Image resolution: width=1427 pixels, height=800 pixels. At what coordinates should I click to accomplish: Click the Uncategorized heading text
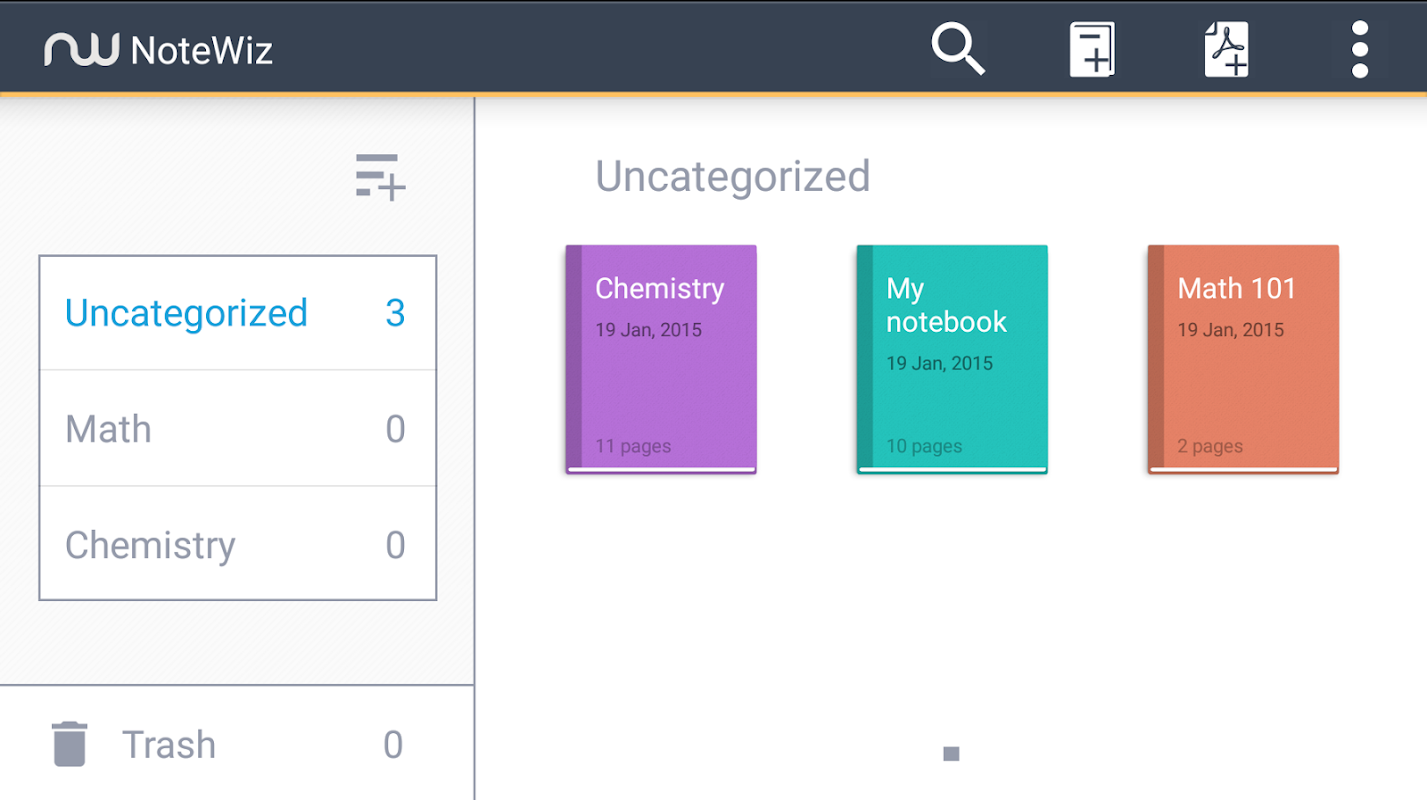point(732,176)
